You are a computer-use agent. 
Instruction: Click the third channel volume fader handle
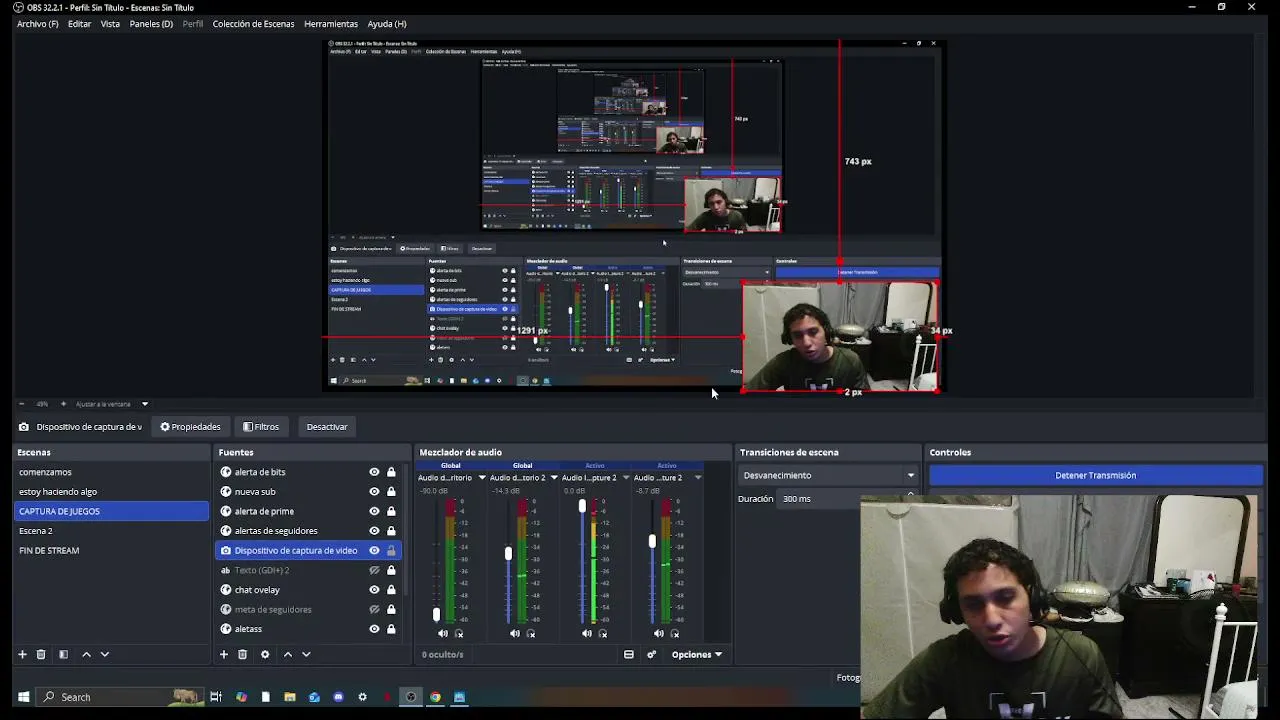click(x=582, y=507)
